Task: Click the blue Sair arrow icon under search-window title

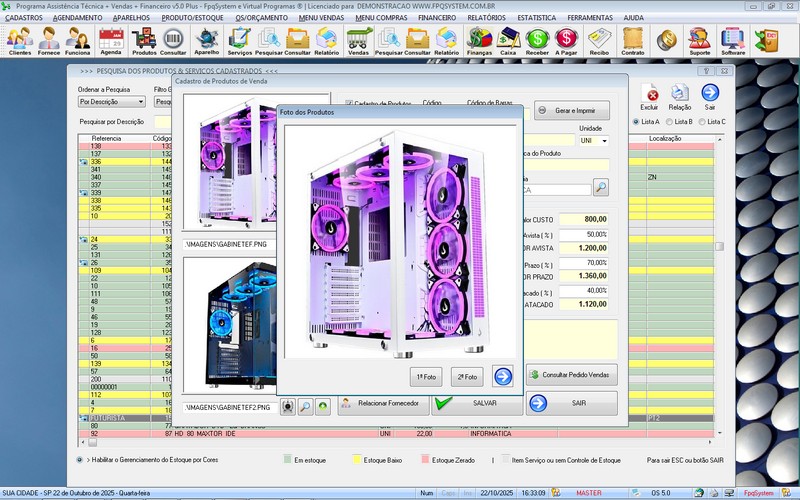Action: click(x=710, y=97)
